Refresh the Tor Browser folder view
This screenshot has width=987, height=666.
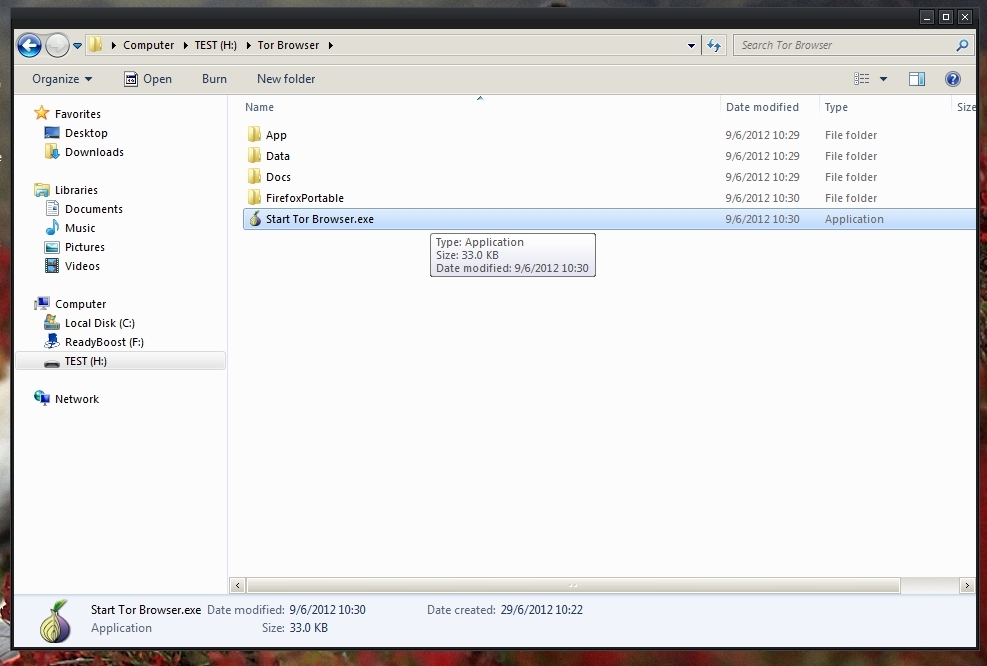[714, 45]
